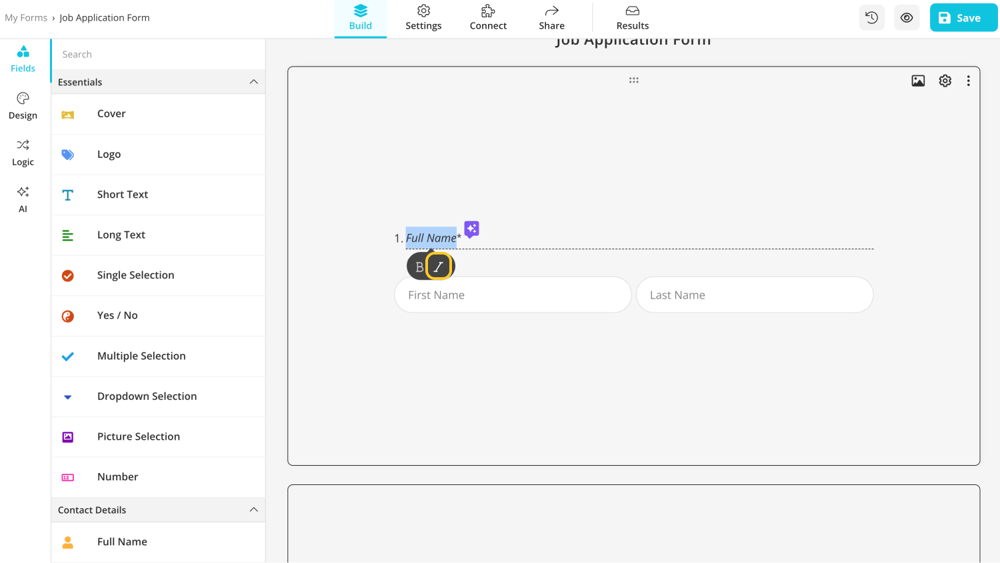Open the Settings tab
Screen dimensions: 1000x563
point(423,18)
